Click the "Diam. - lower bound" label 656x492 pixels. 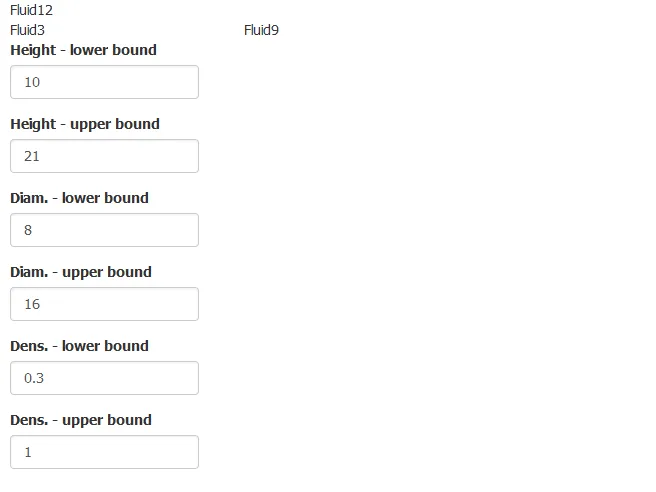(79, 198)
